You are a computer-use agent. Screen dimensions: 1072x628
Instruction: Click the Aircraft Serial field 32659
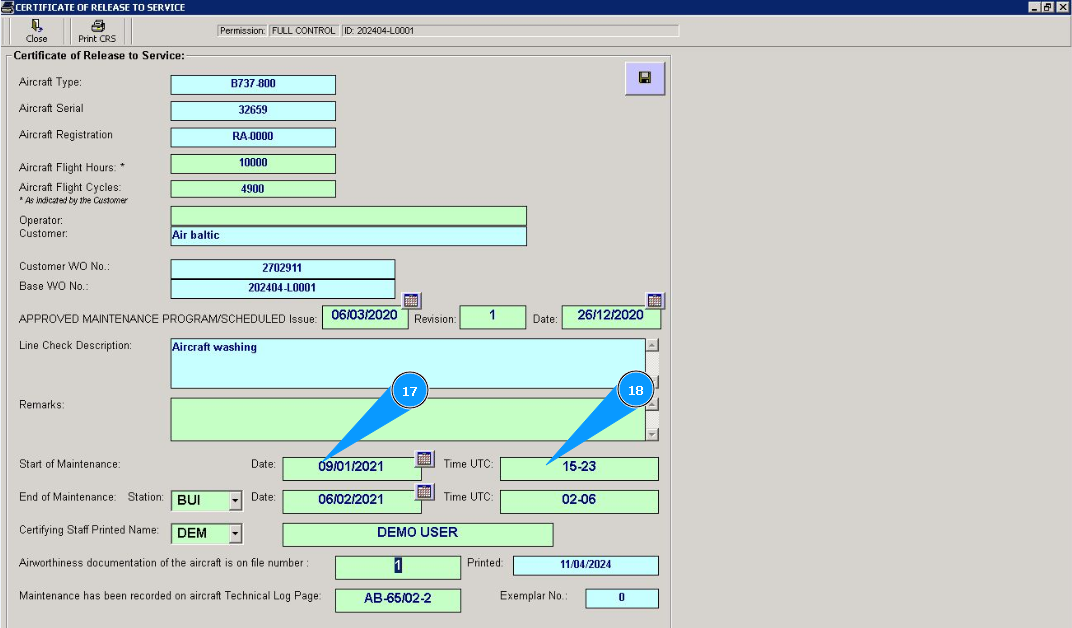253,110
